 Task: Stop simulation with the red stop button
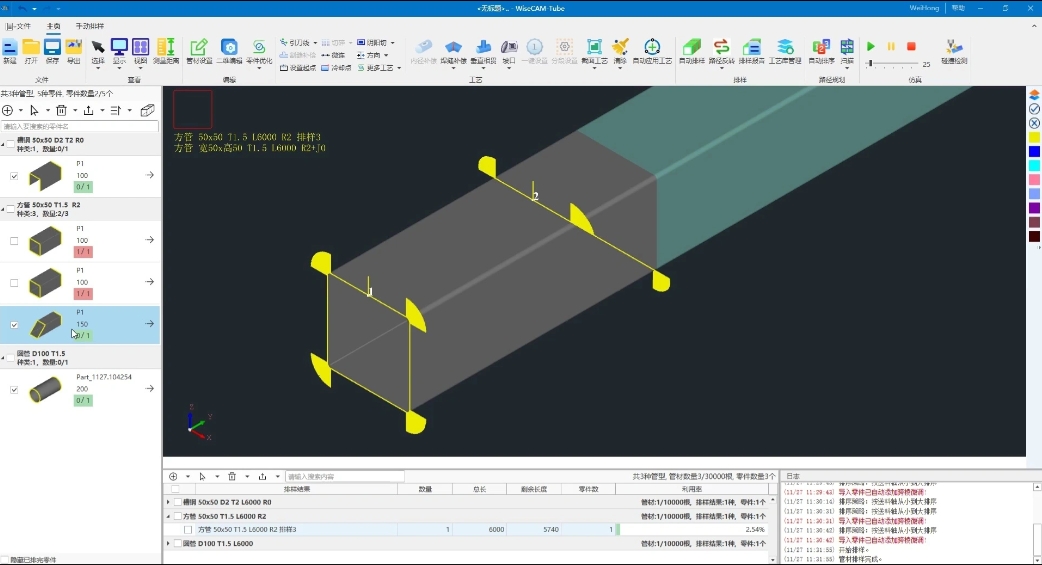pyautogui.click(x=911, y=47)
